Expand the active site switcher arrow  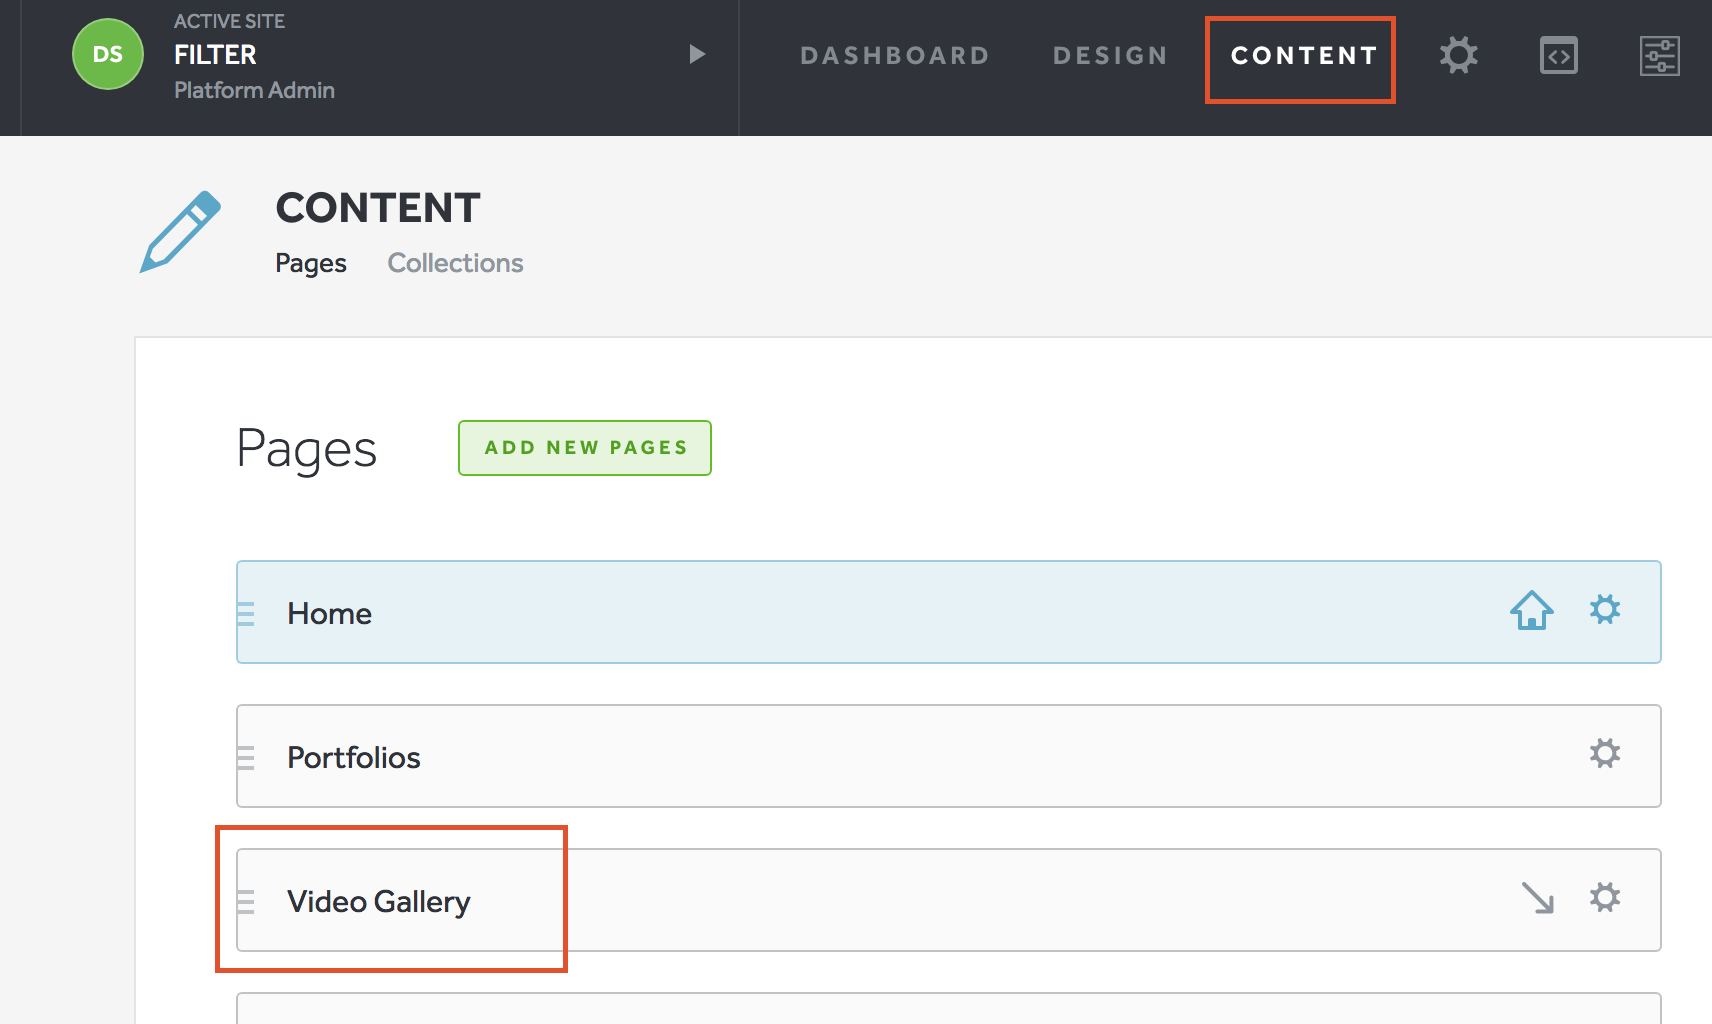point(697,54)
